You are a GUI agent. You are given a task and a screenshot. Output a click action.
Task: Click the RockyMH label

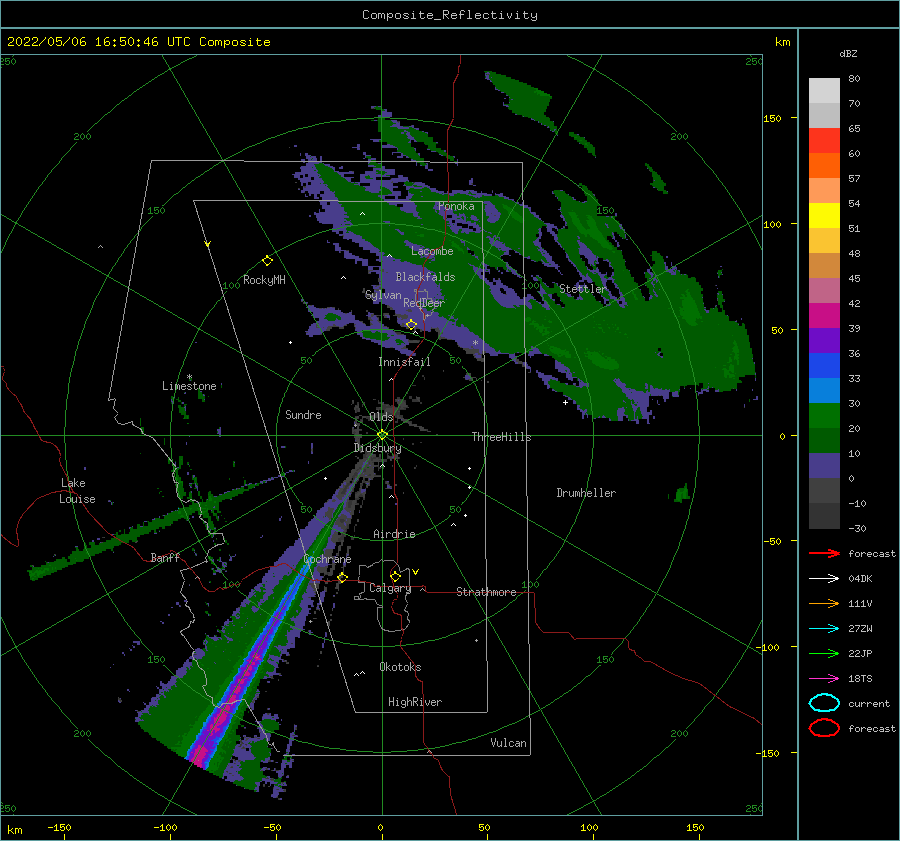264,280
